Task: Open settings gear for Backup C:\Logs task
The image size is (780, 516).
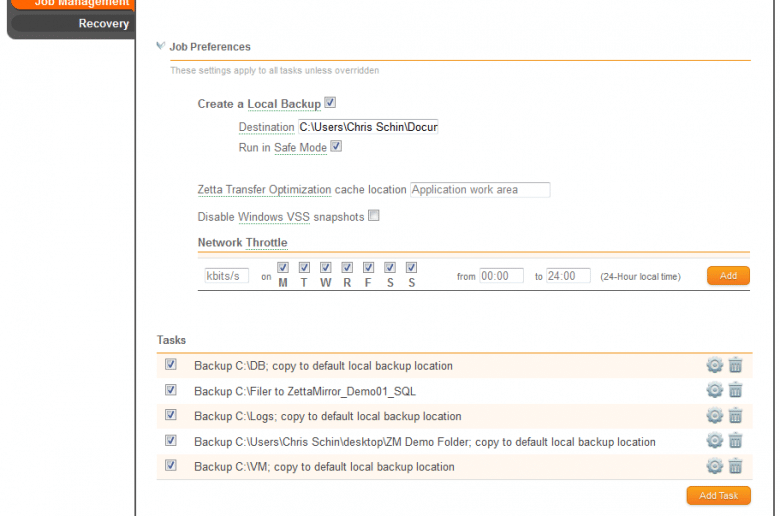Action: tap(714, 415)
